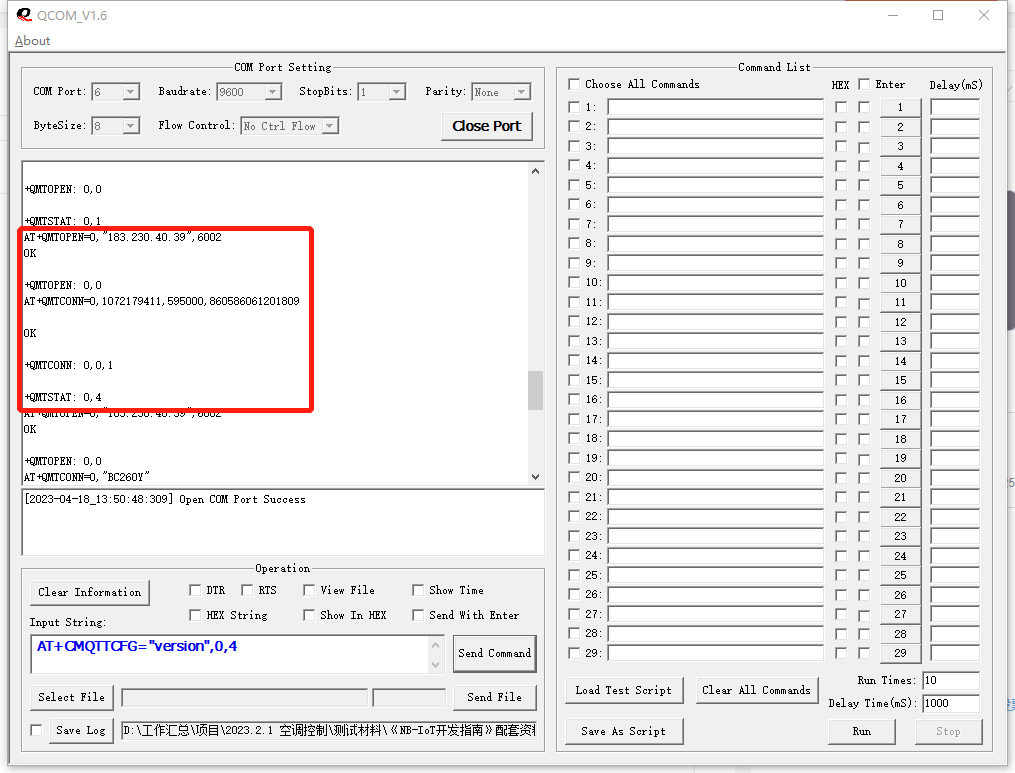Click send button 16 in command list

pyautogui.click(x=900, y=400)
